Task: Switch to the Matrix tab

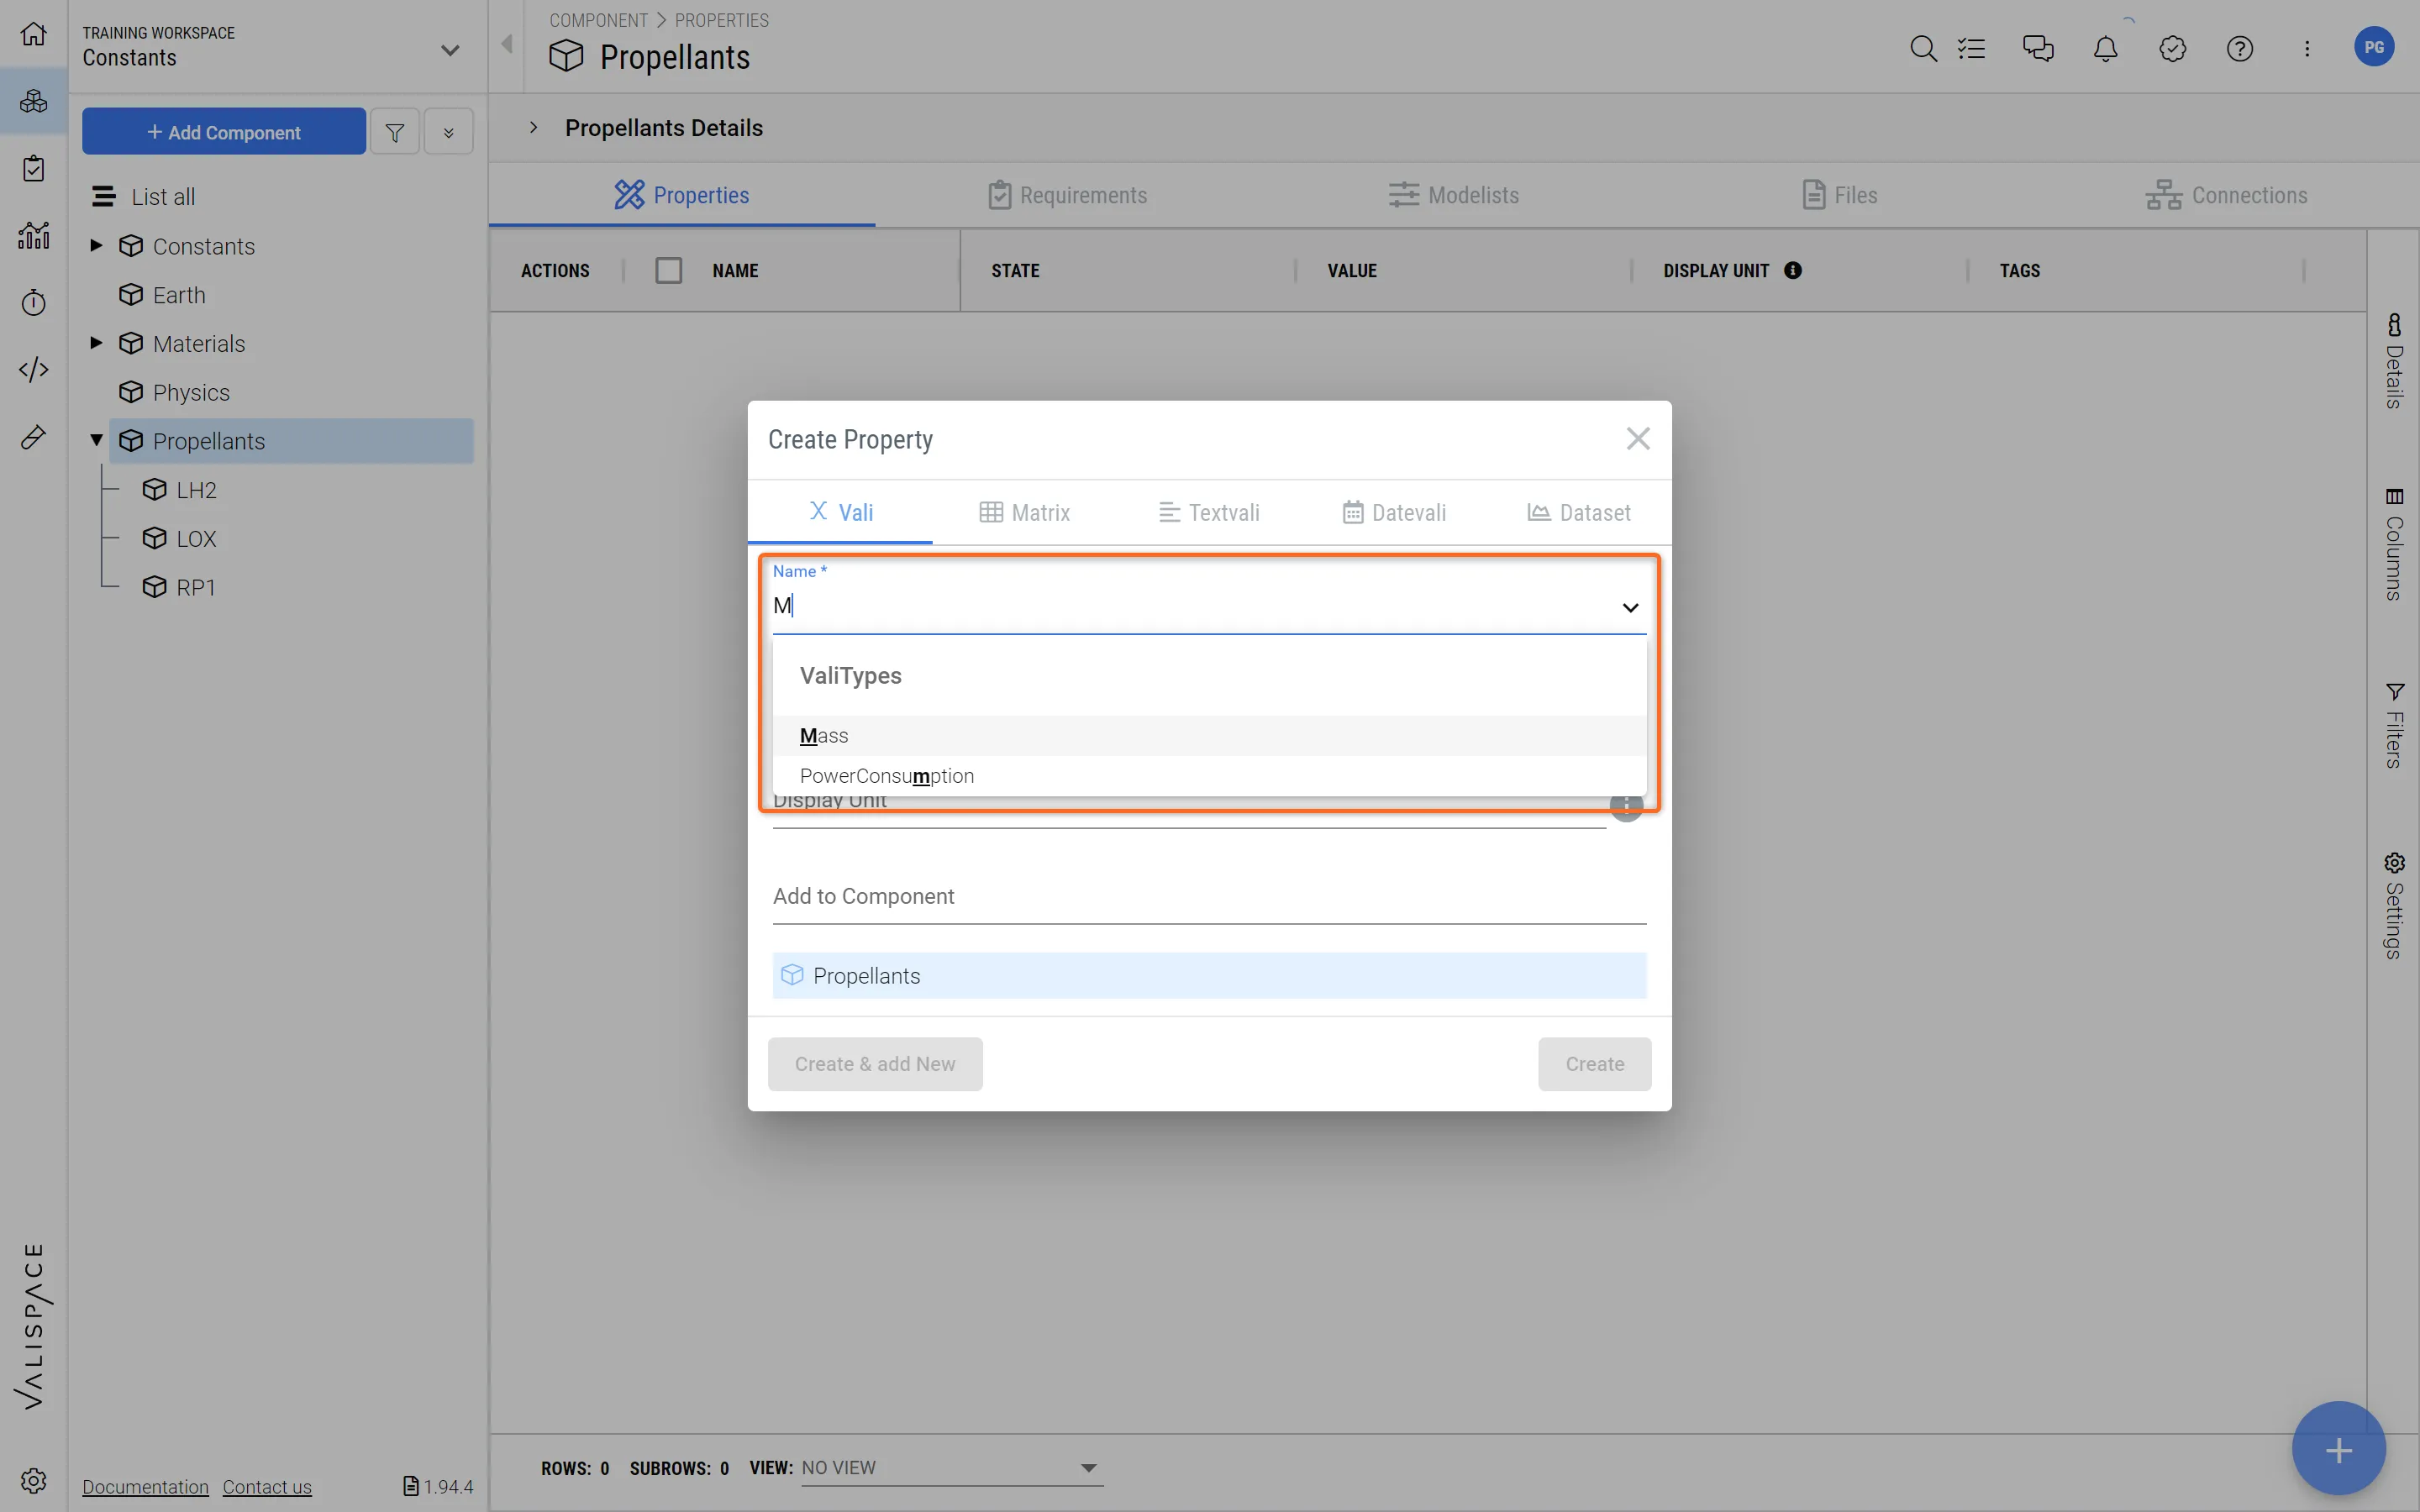Action: click(x=1024, y=513)
